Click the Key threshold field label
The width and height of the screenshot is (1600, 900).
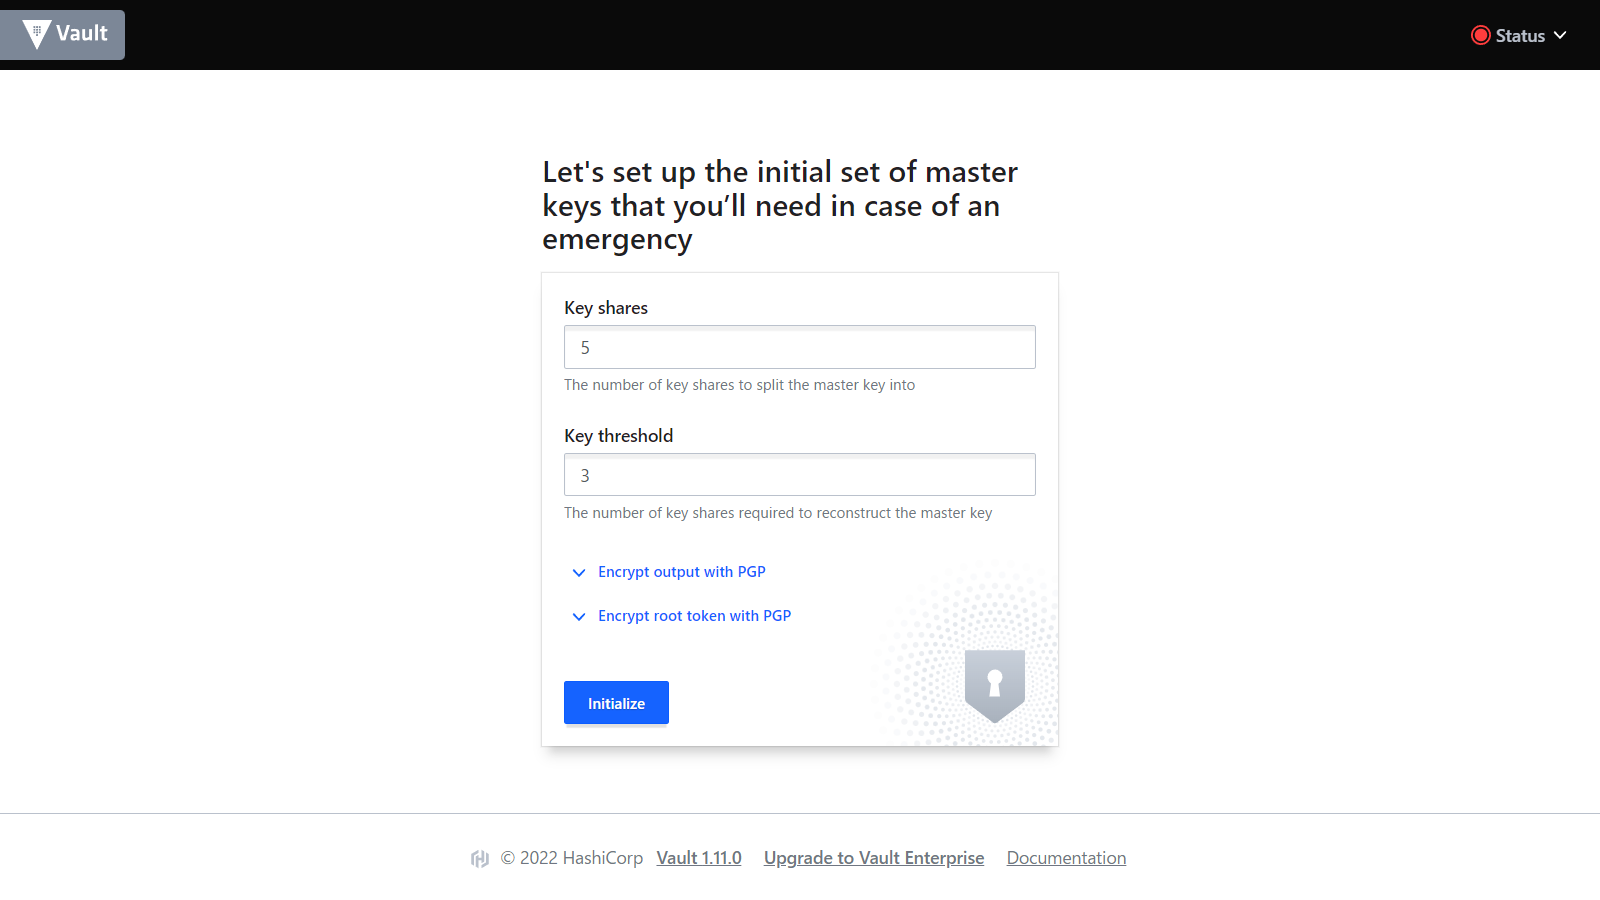(618, 436)
